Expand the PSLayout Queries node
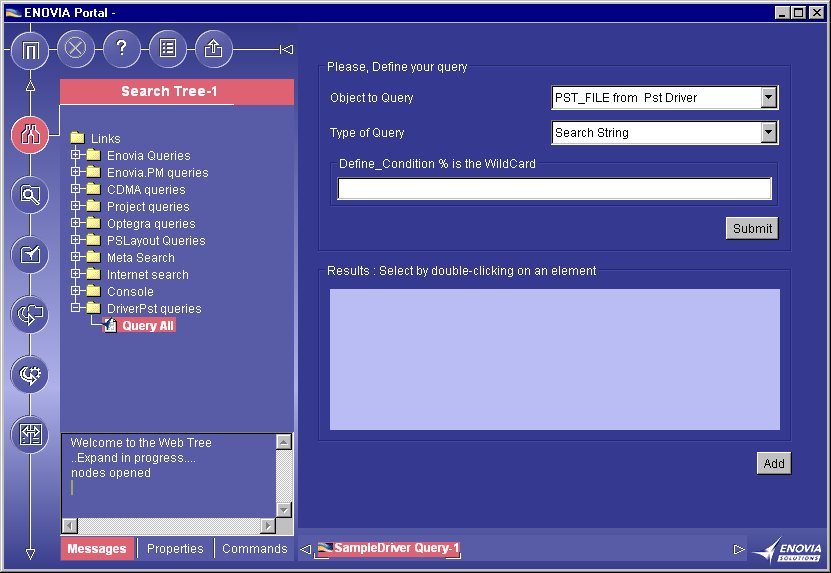 (x=75, y=240)
